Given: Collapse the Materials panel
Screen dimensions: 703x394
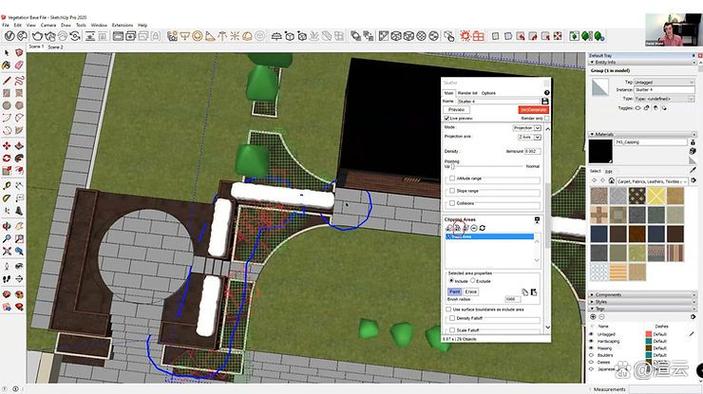Looking at the screenshot, I should 592,134.
